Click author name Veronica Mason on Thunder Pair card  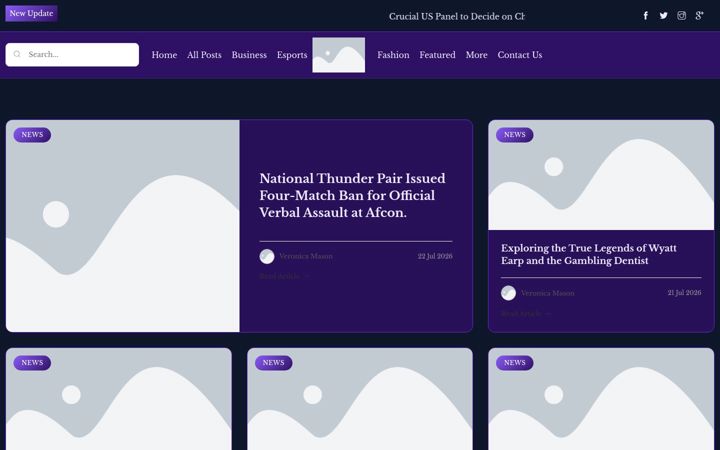[x=306, y=256]
